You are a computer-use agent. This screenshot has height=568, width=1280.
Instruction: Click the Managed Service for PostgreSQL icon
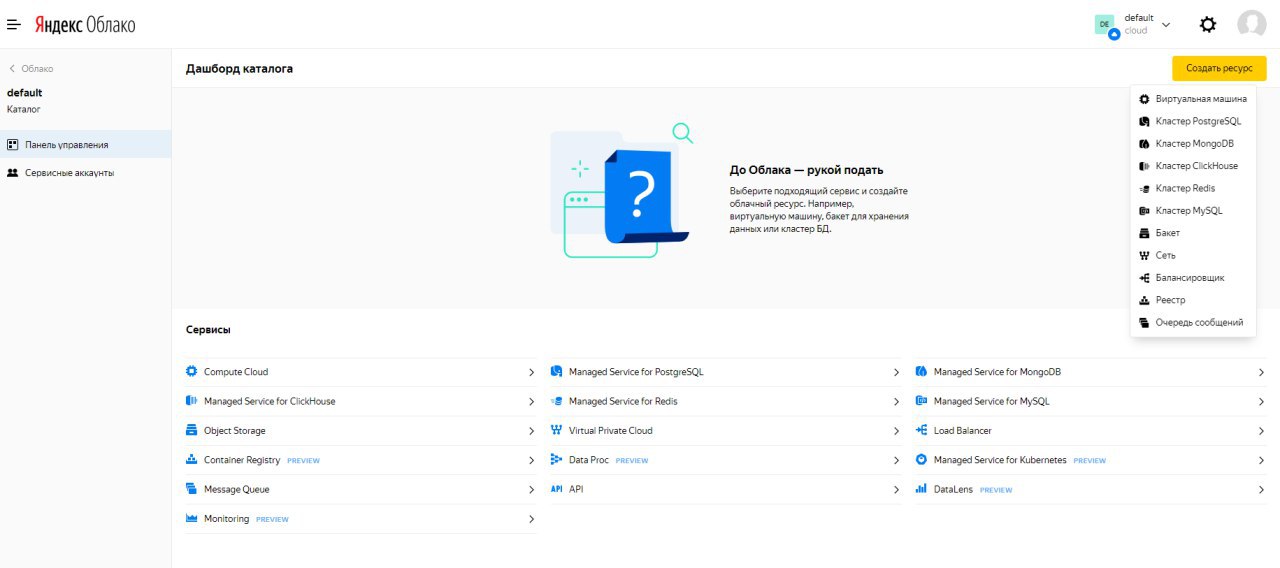click(557, 372)
